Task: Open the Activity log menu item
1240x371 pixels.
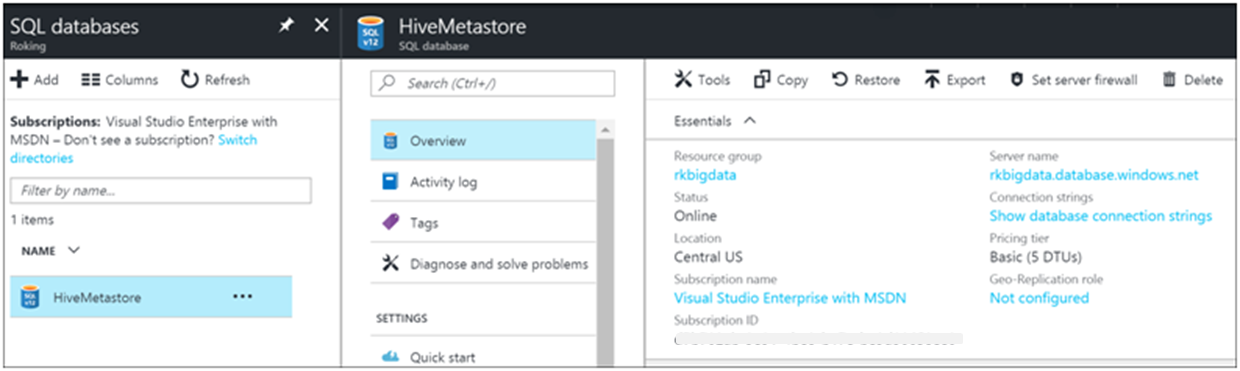Action: (x=483, y=182)
